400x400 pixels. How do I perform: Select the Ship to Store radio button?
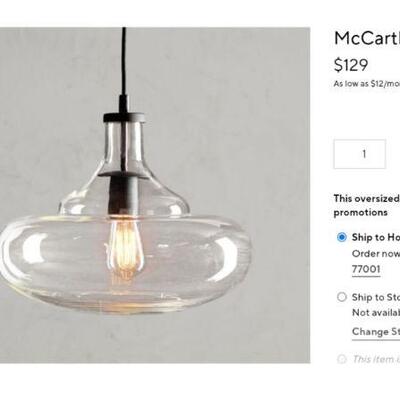coord(342,297)
